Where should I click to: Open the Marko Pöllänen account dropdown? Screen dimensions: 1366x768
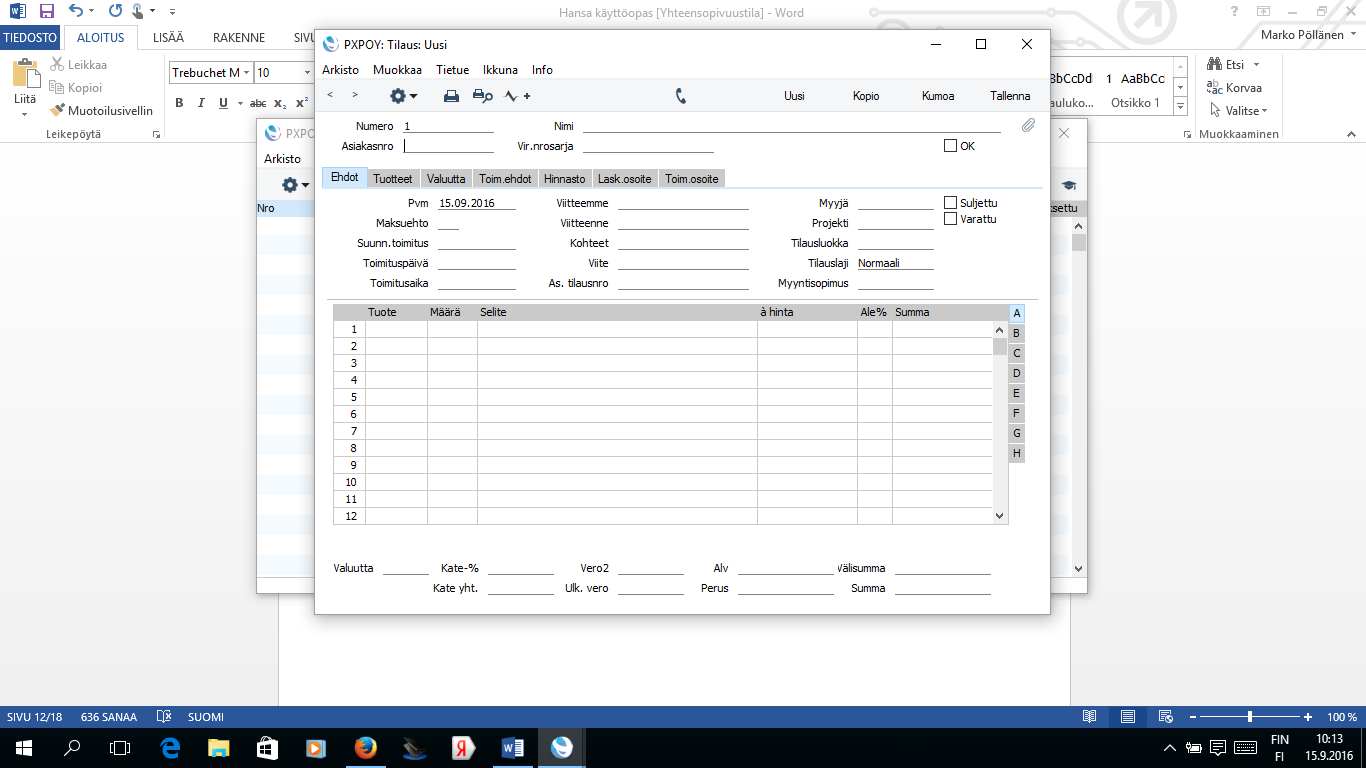click(x=1308, y=37)
